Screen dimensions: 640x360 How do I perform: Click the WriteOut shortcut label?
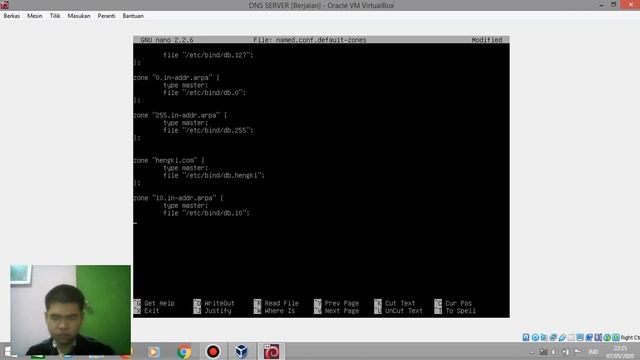[x=220, y=303]
